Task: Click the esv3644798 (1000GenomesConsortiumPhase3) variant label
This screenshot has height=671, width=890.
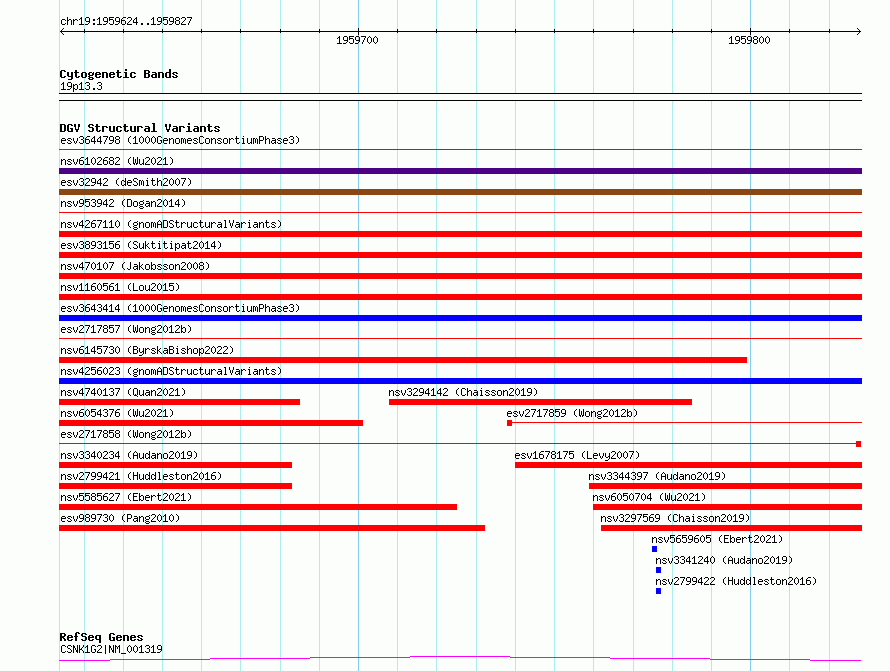Action: pyautogui.click(x=180, y=140)
